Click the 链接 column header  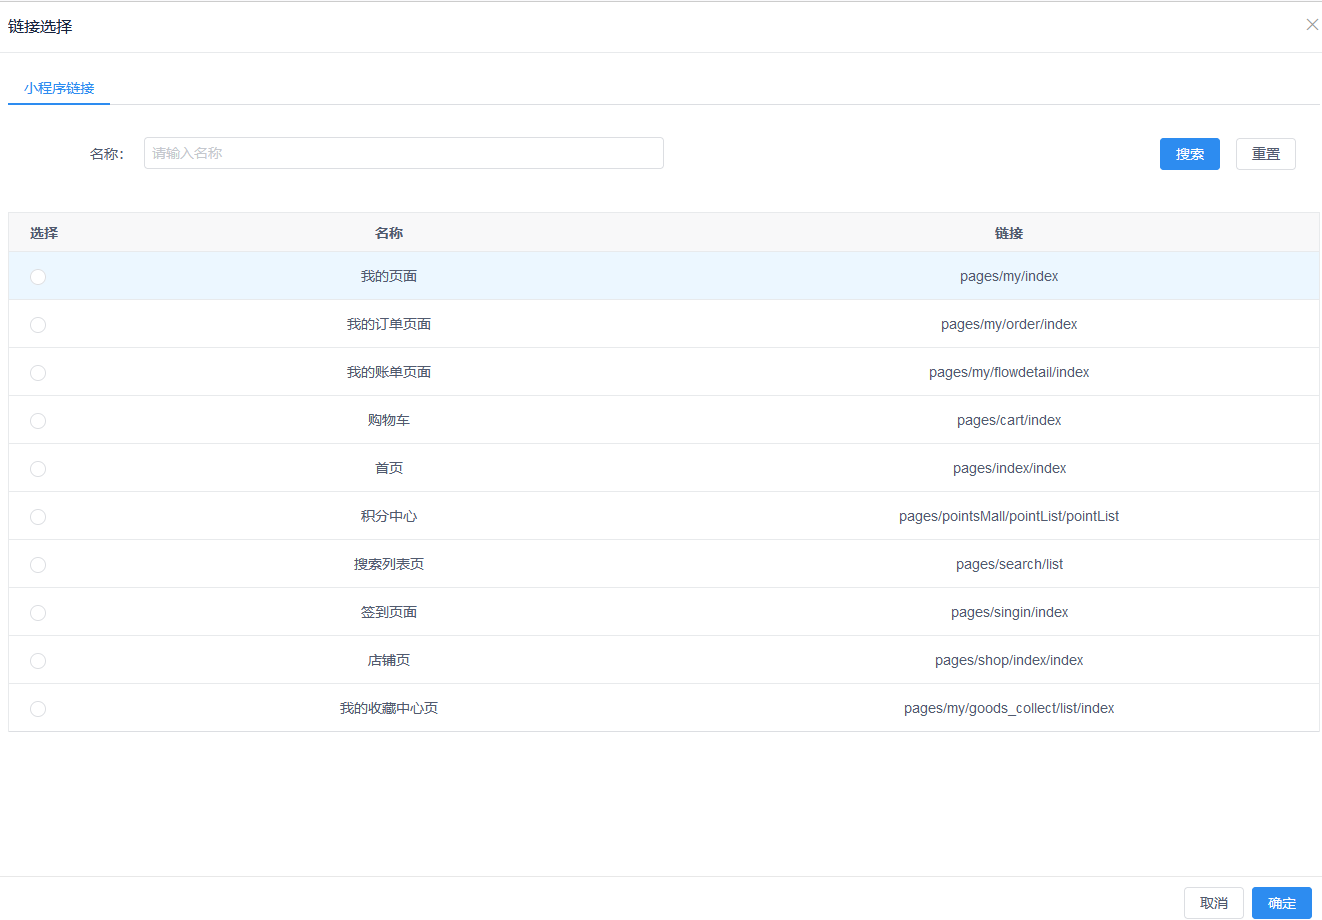(1009, 233)
